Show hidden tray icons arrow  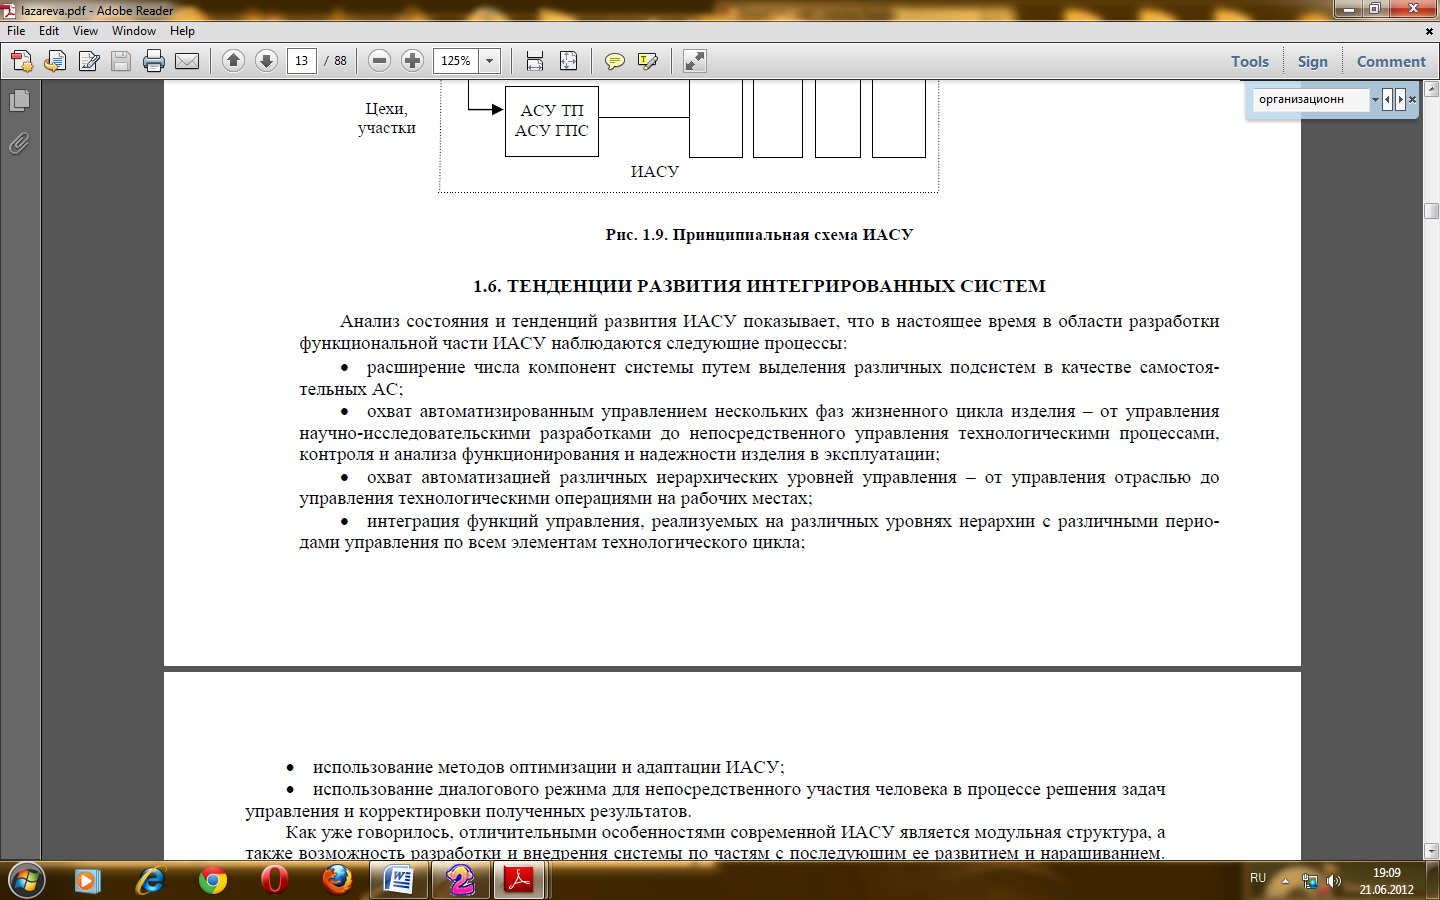coord(1286,881)
